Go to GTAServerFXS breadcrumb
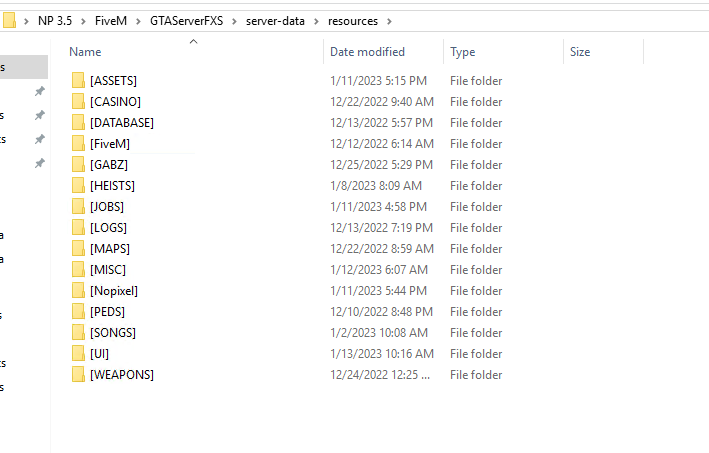 pos(186,21)
